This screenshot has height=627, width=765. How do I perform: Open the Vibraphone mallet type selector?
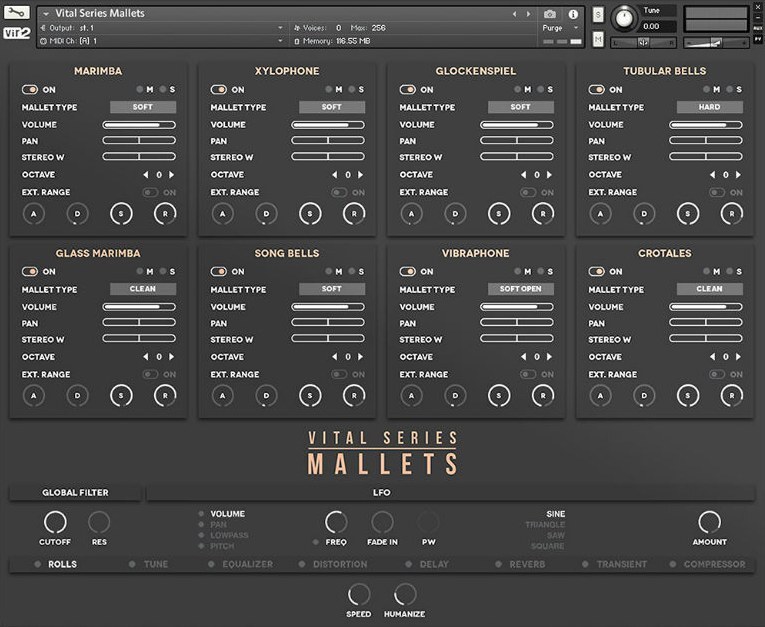click(520, 289)
